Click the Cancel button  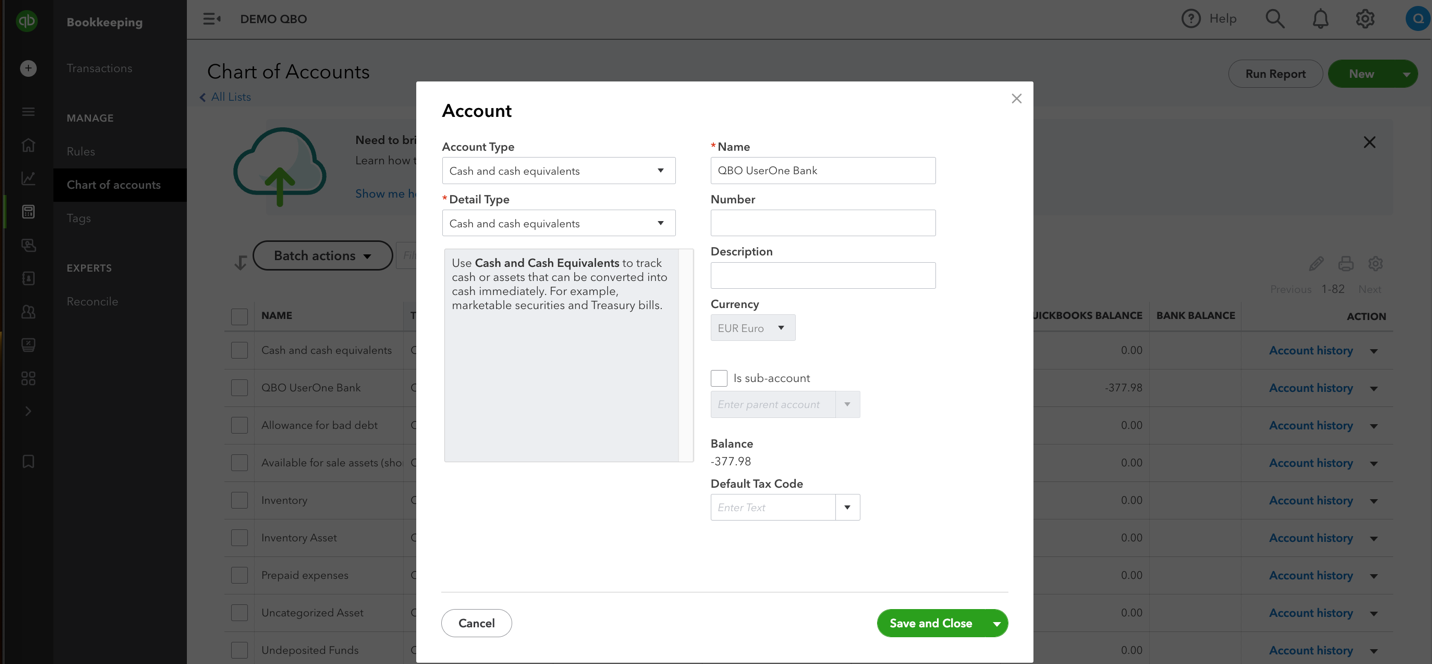tap(476, 623)
